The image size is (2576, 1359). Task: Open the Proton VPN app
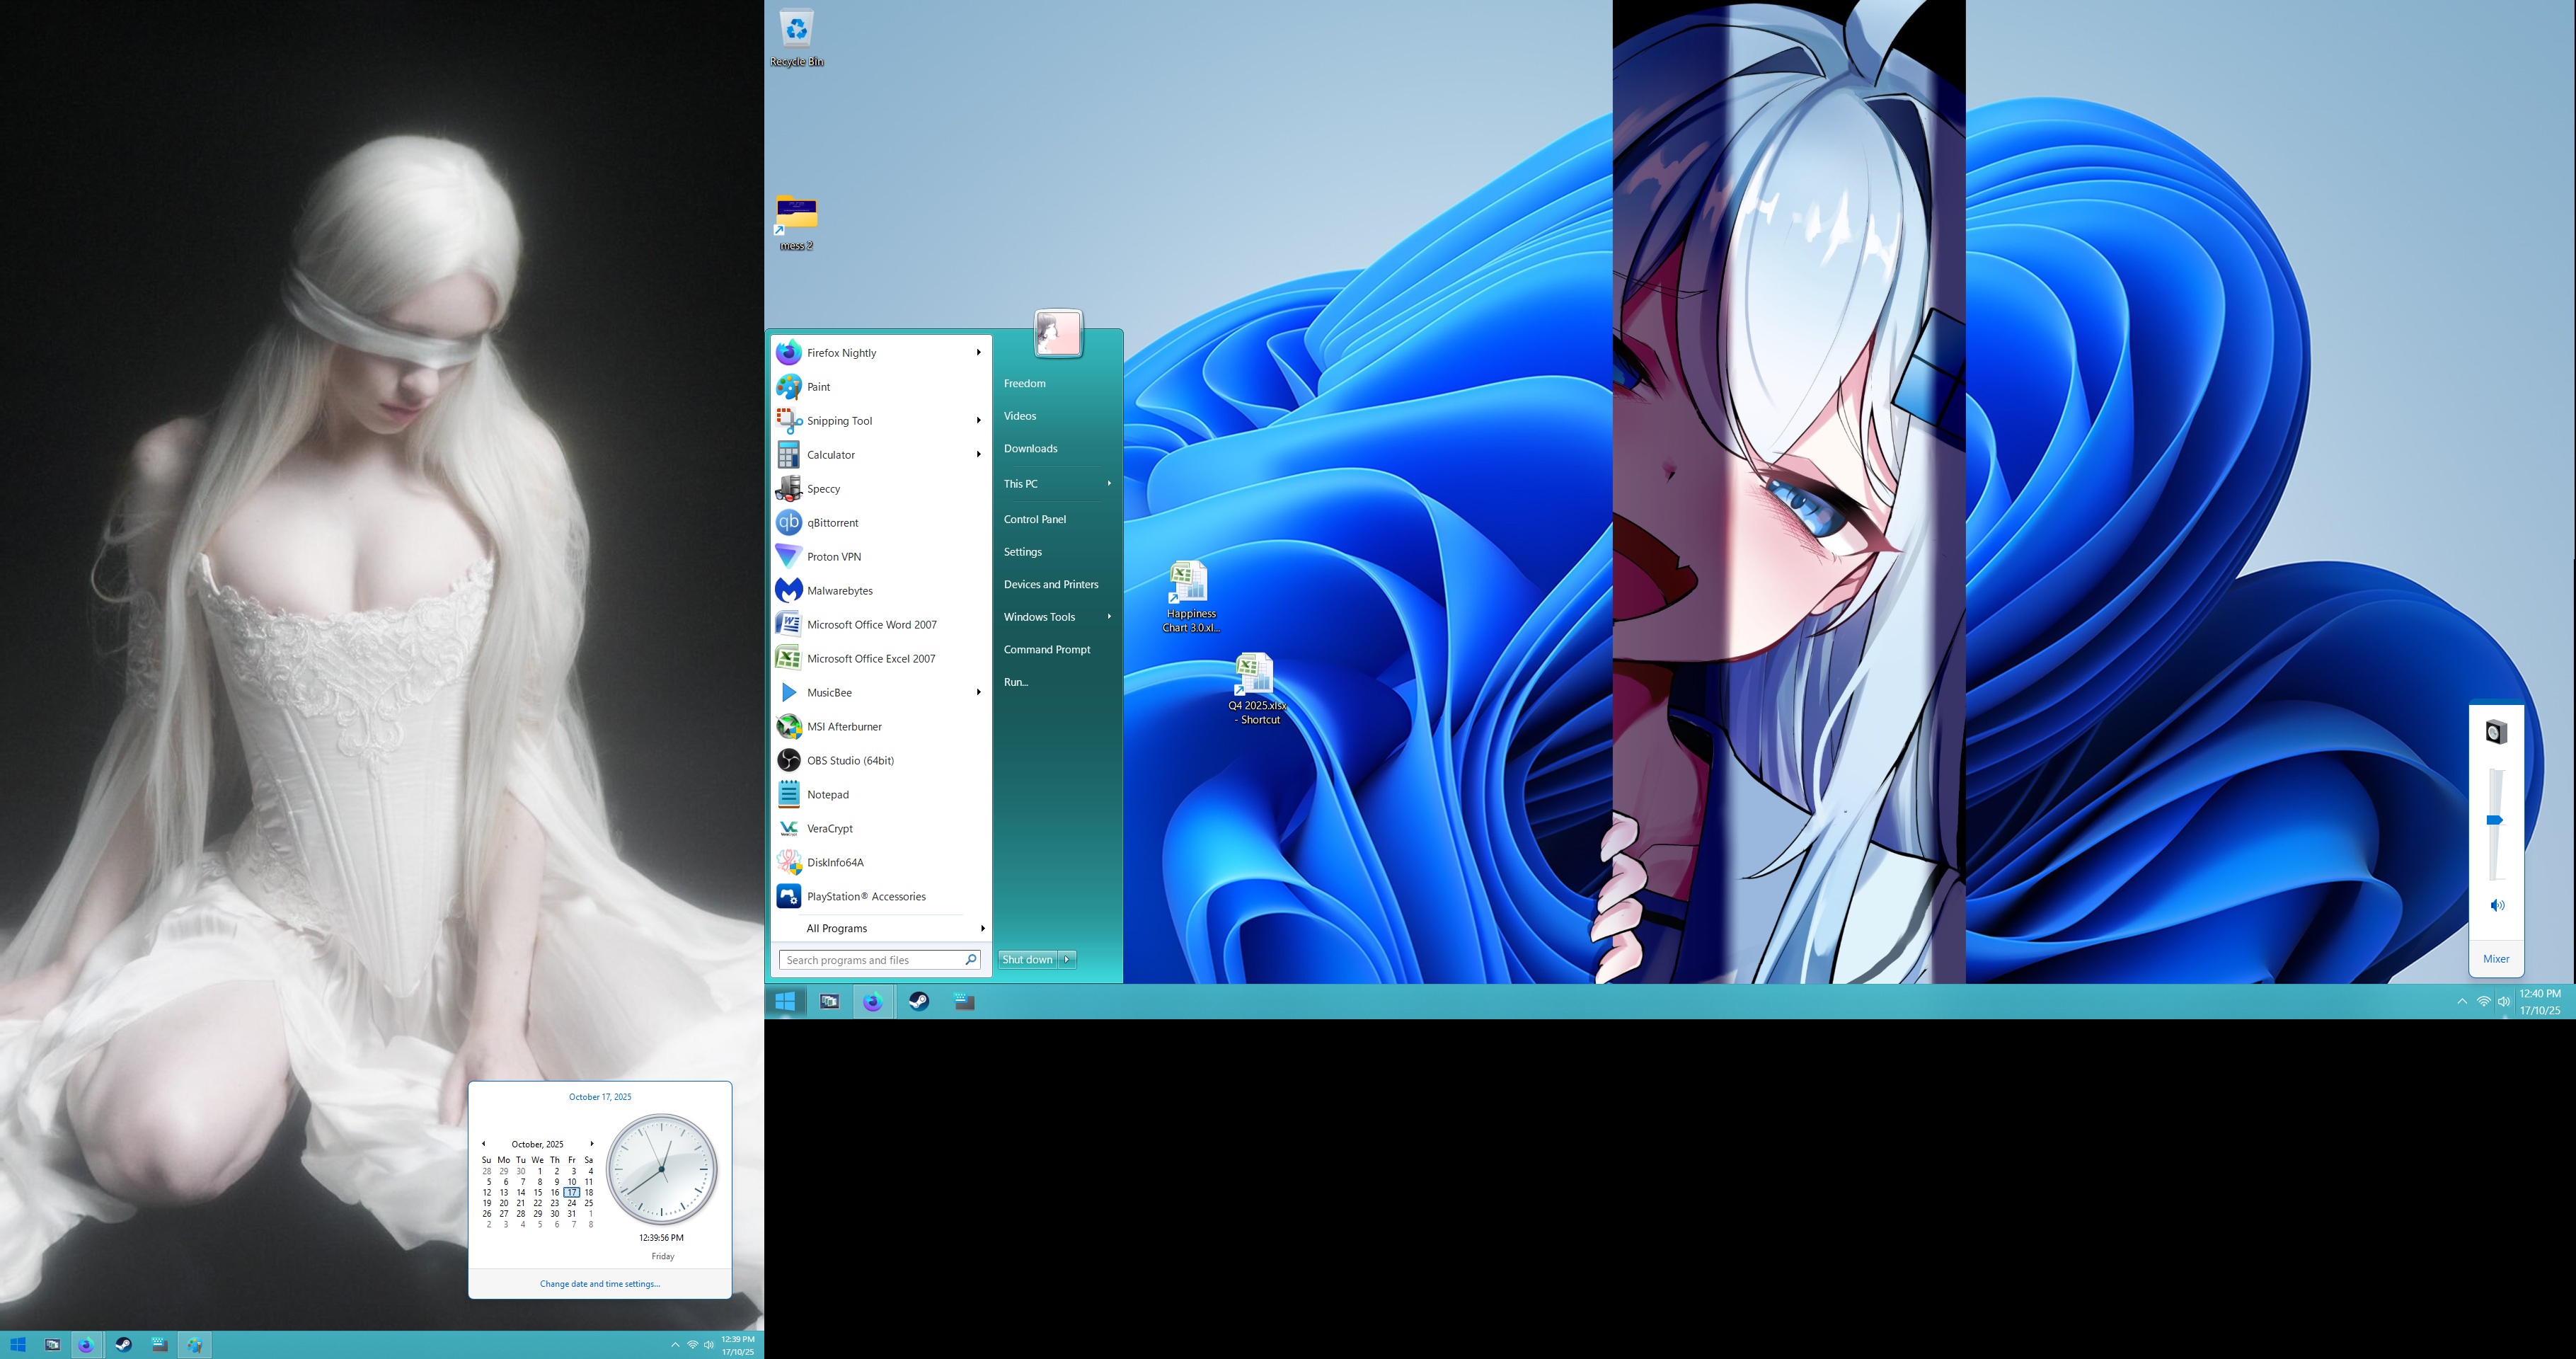pos(833,557)
